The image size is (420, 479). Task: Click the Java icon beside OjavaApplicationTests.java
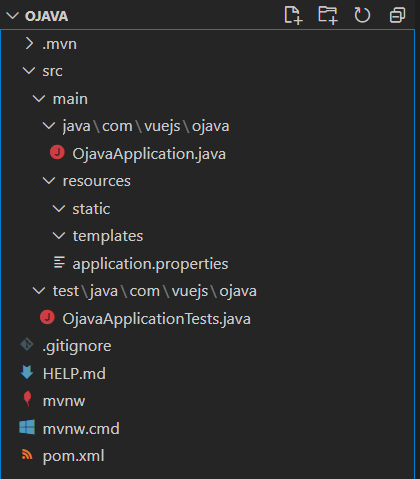[x=47, y=317]
